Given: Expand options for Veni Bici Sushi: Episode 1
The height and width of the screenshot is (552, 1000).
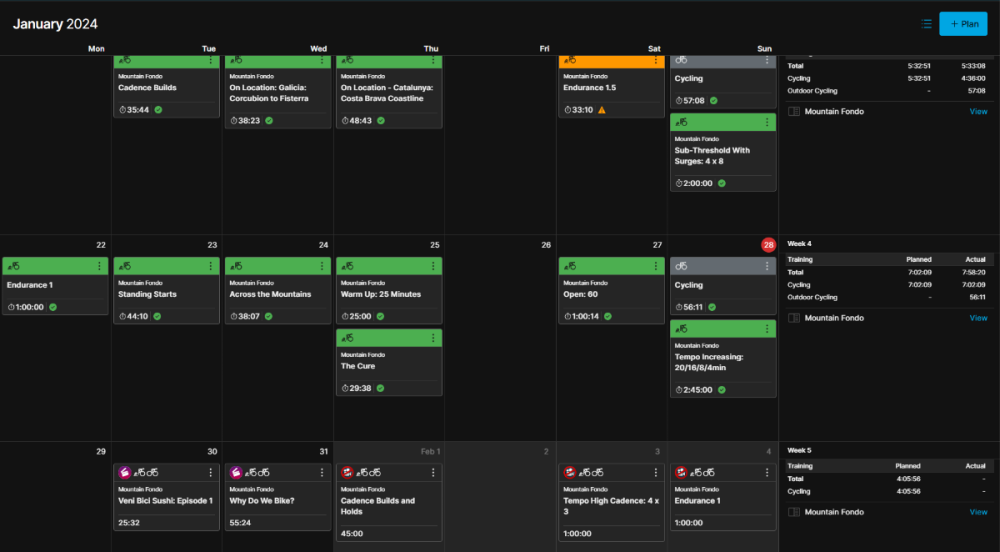Looking at the screenshot, I should tap(210, 472).
